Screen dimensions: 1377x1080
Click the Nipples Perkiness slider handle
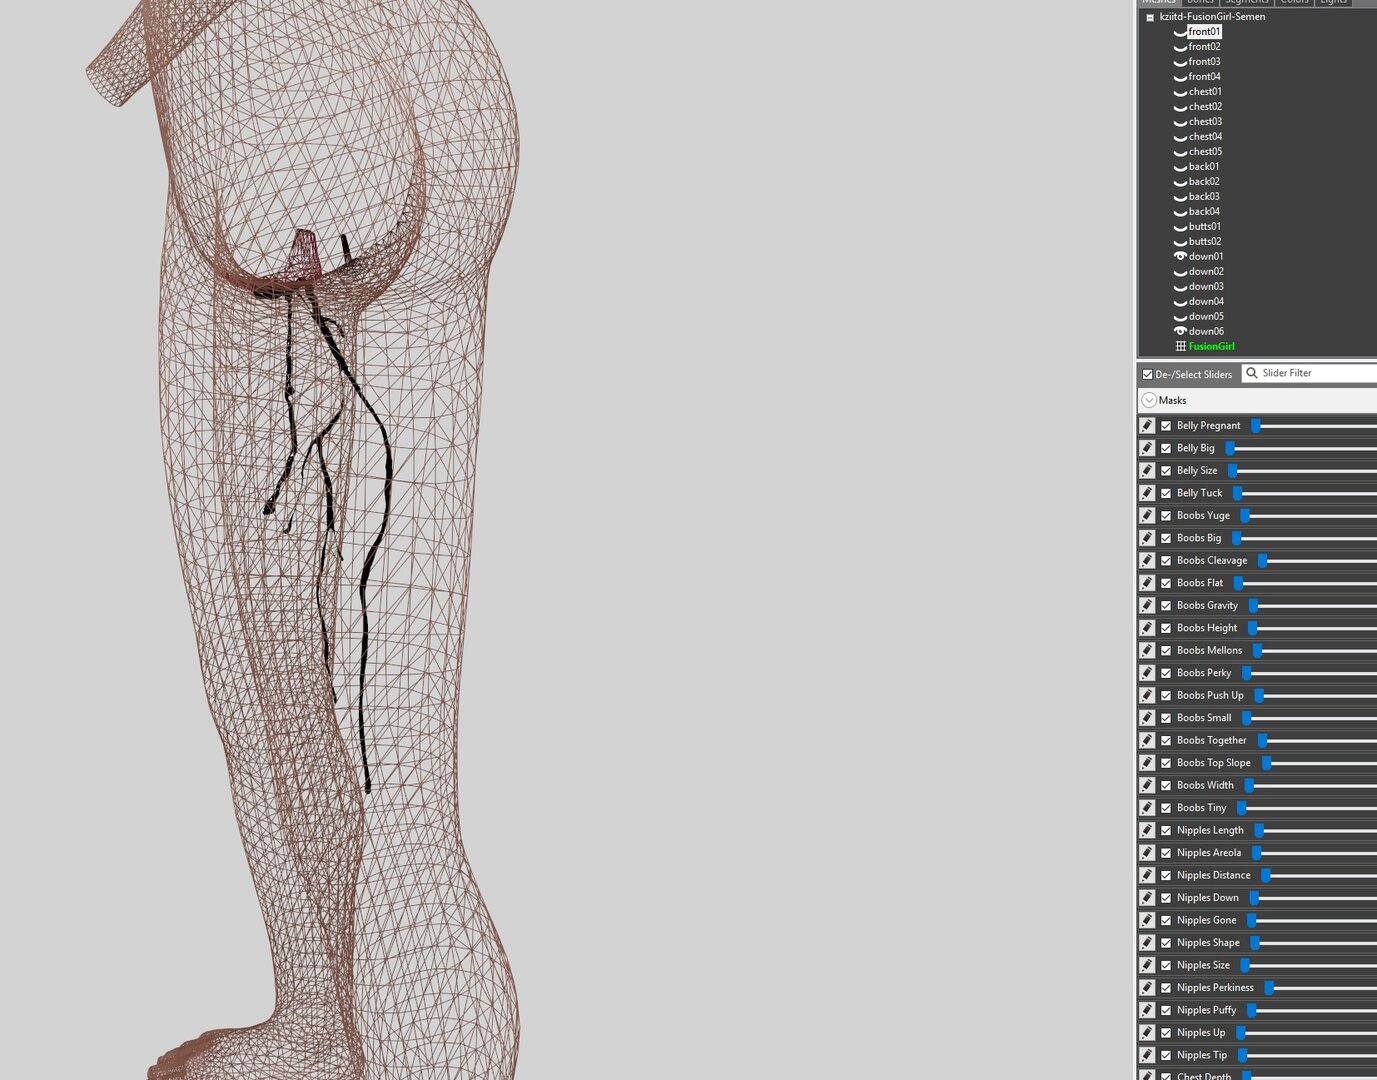[x=1269, y=988]
